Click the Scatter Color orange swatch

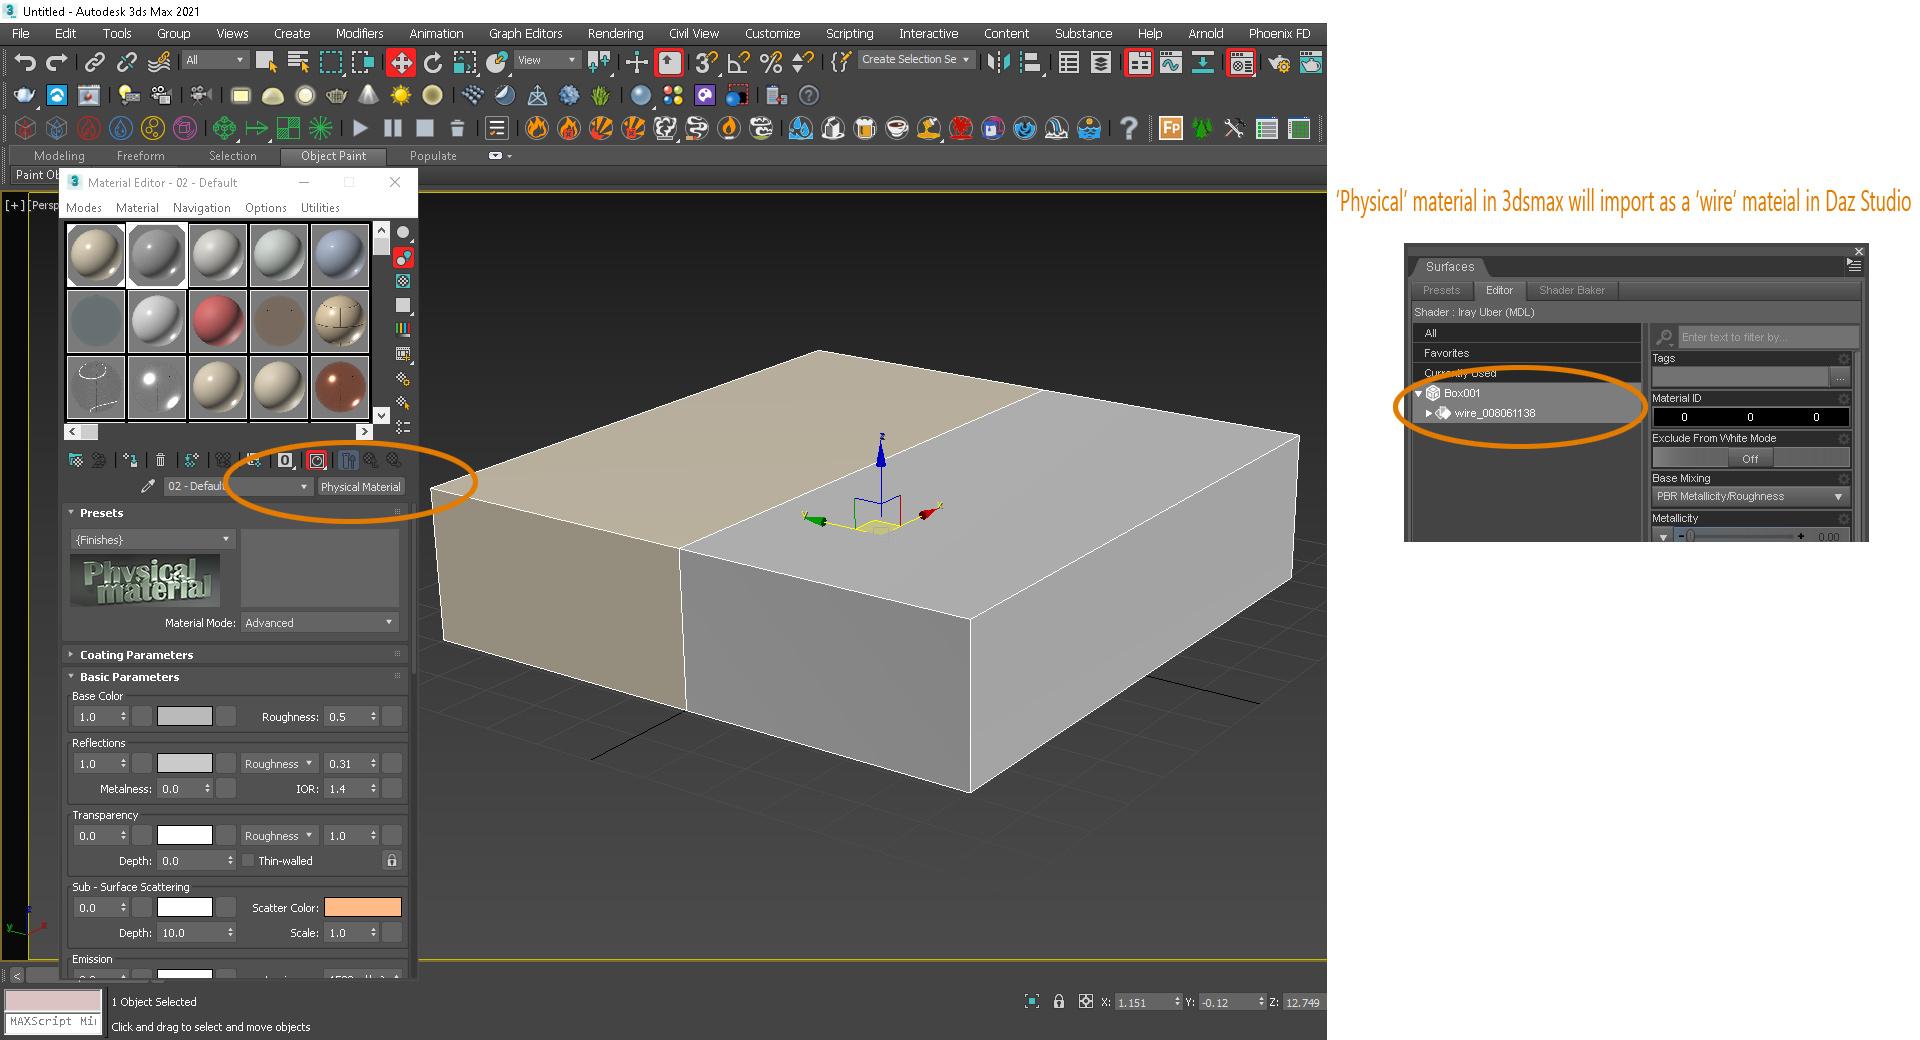click(x=362, y=907)
